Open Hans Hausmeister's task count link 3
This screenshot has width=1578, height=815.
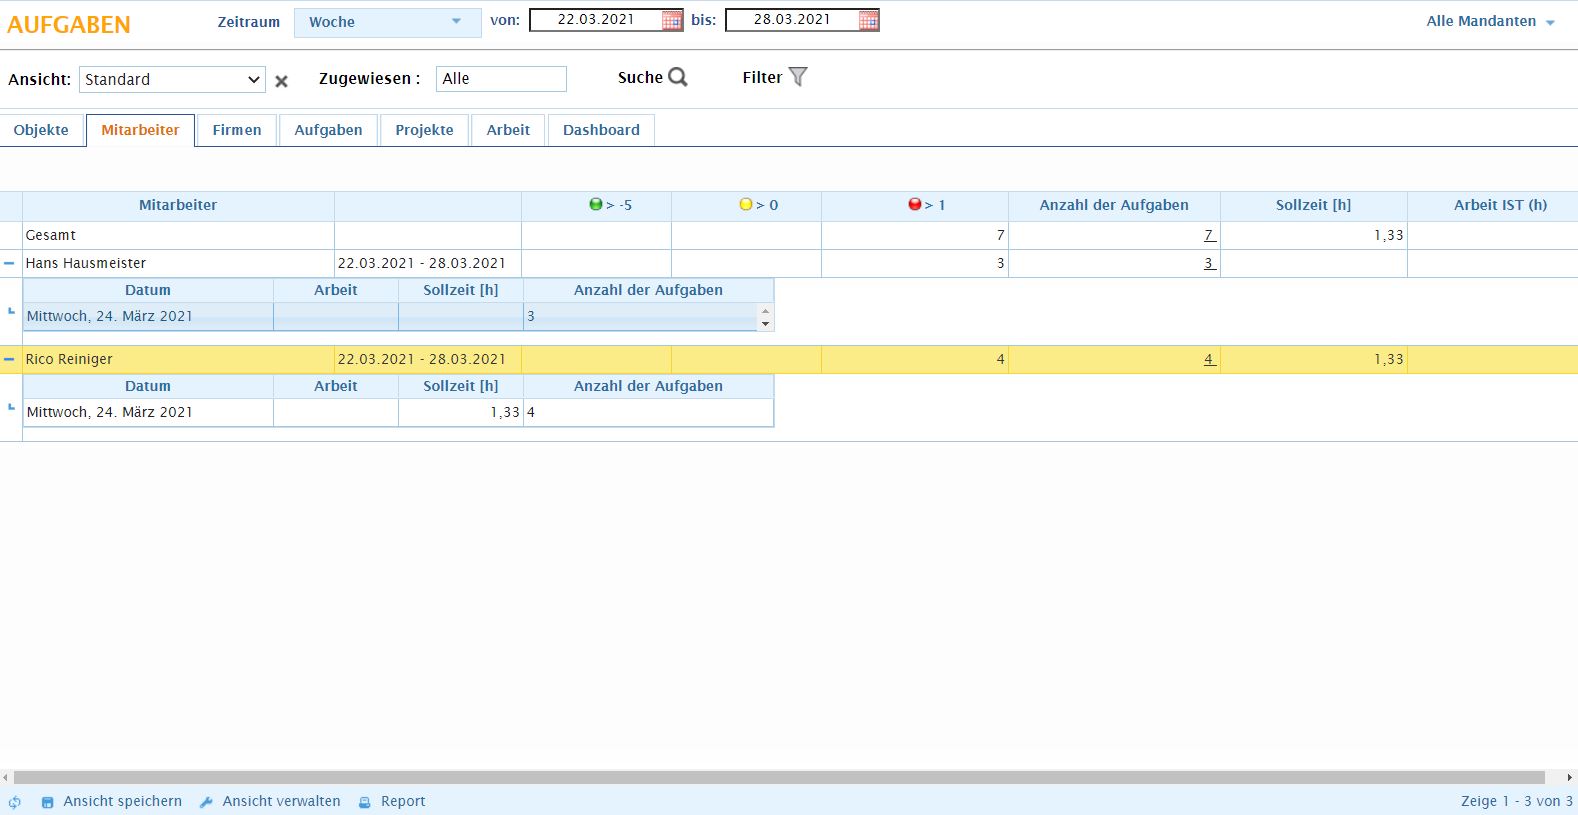(x=1210, y=263)
